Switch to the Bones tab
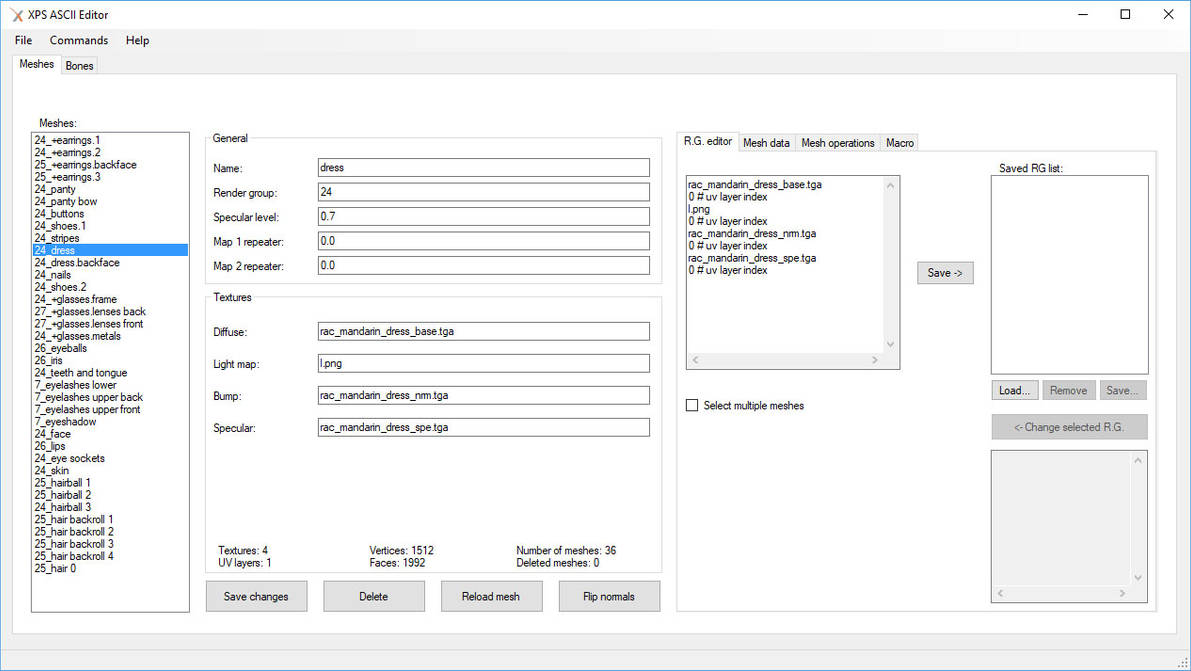Image resolution: width=1191 pixels, height=671 pixels. pyautogui.click(x=79, y=66)
